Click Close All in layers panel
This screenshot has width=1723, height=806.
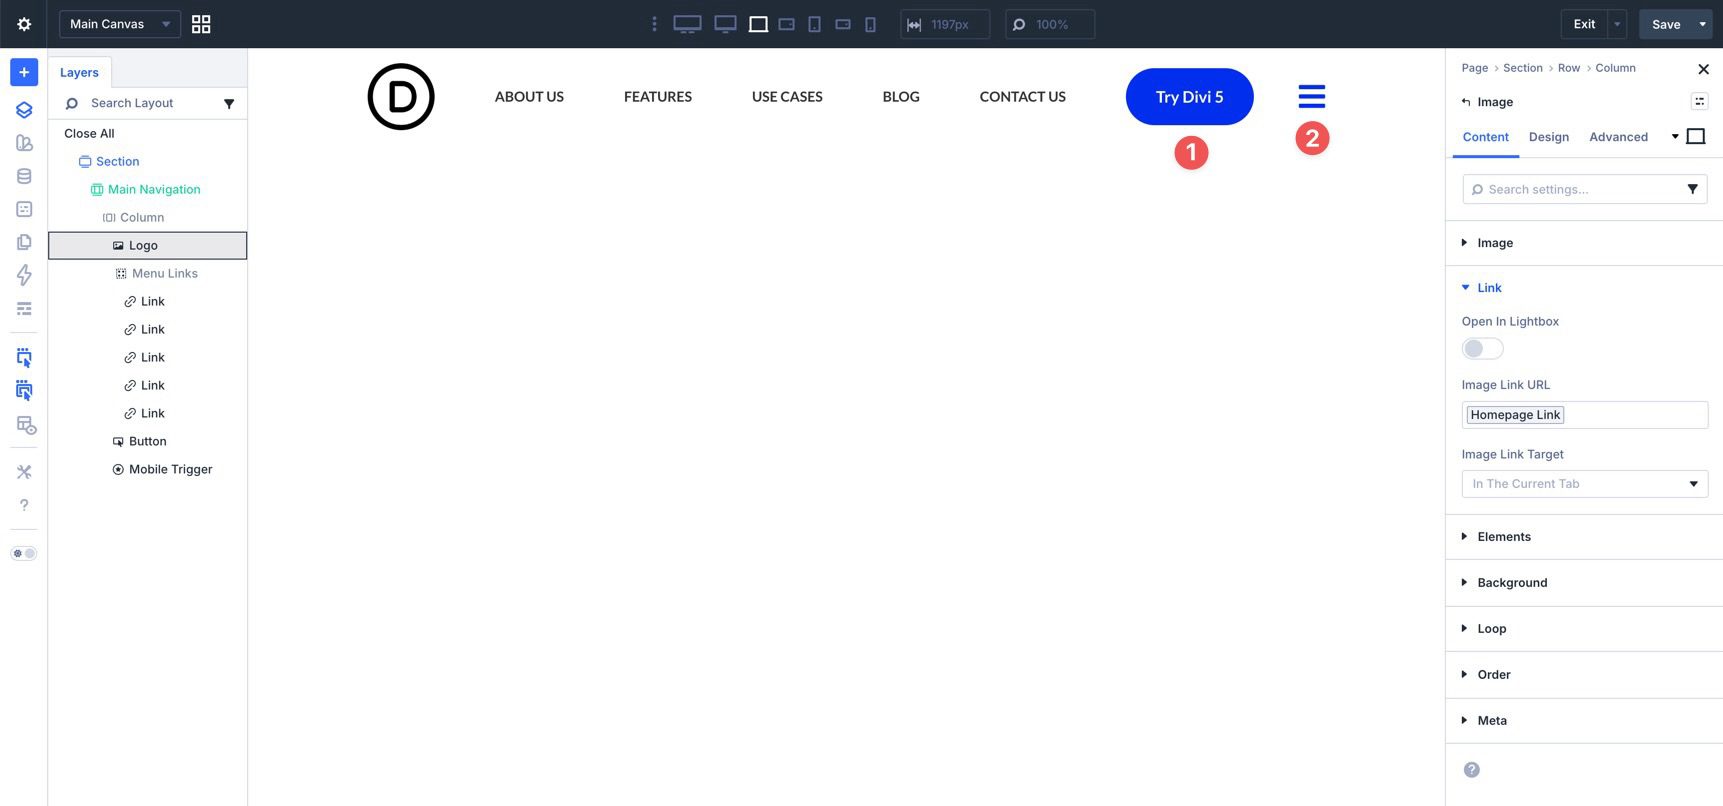(x=89, y=133)
